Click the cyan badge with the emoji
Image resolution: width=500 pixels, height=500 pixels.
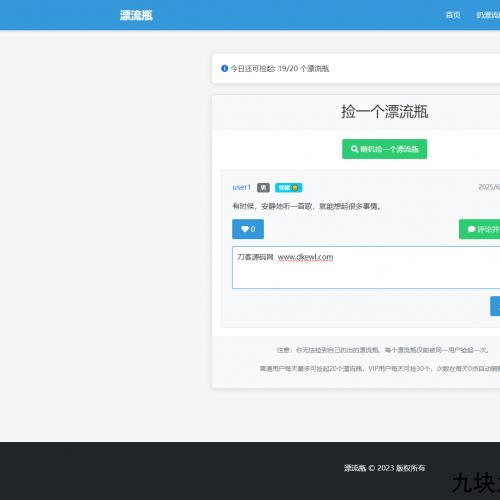(x=289, y=188)
